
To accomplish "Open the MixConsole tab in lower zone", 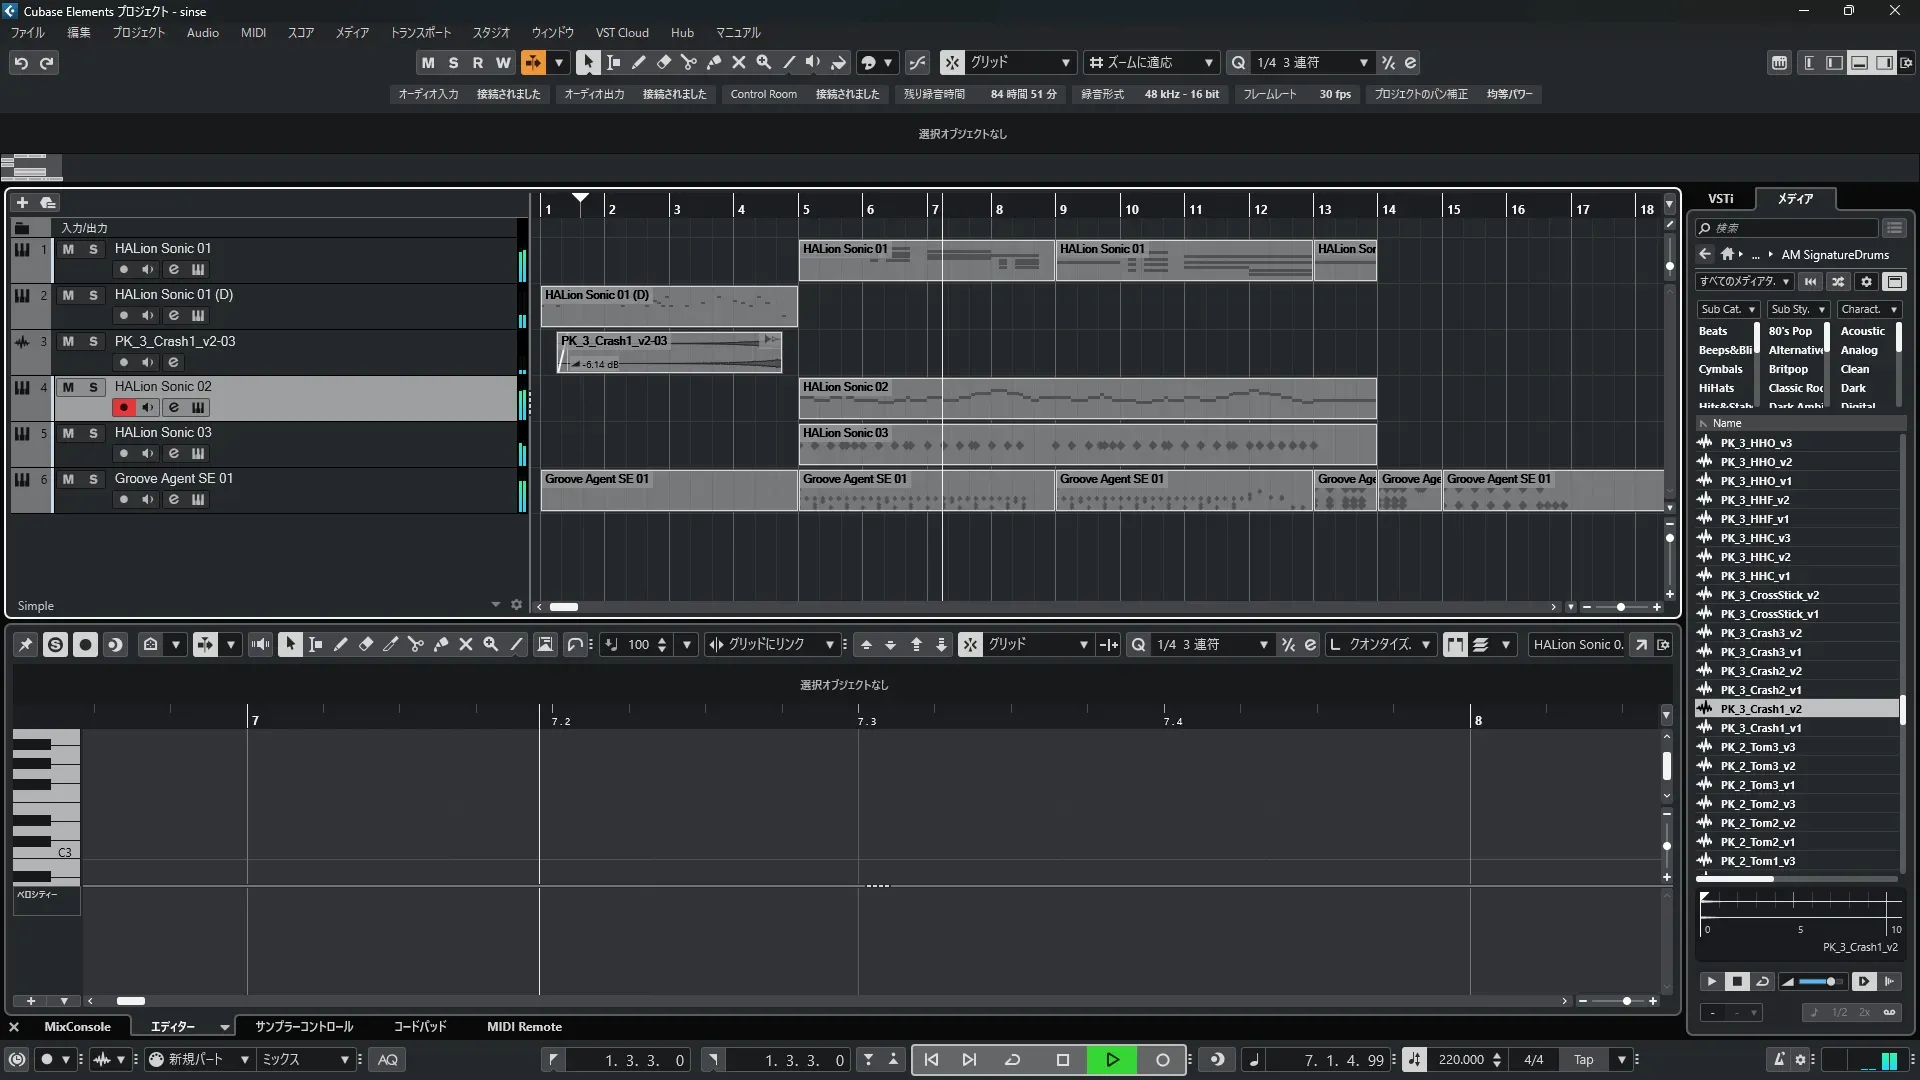I will click(77, 1027).
